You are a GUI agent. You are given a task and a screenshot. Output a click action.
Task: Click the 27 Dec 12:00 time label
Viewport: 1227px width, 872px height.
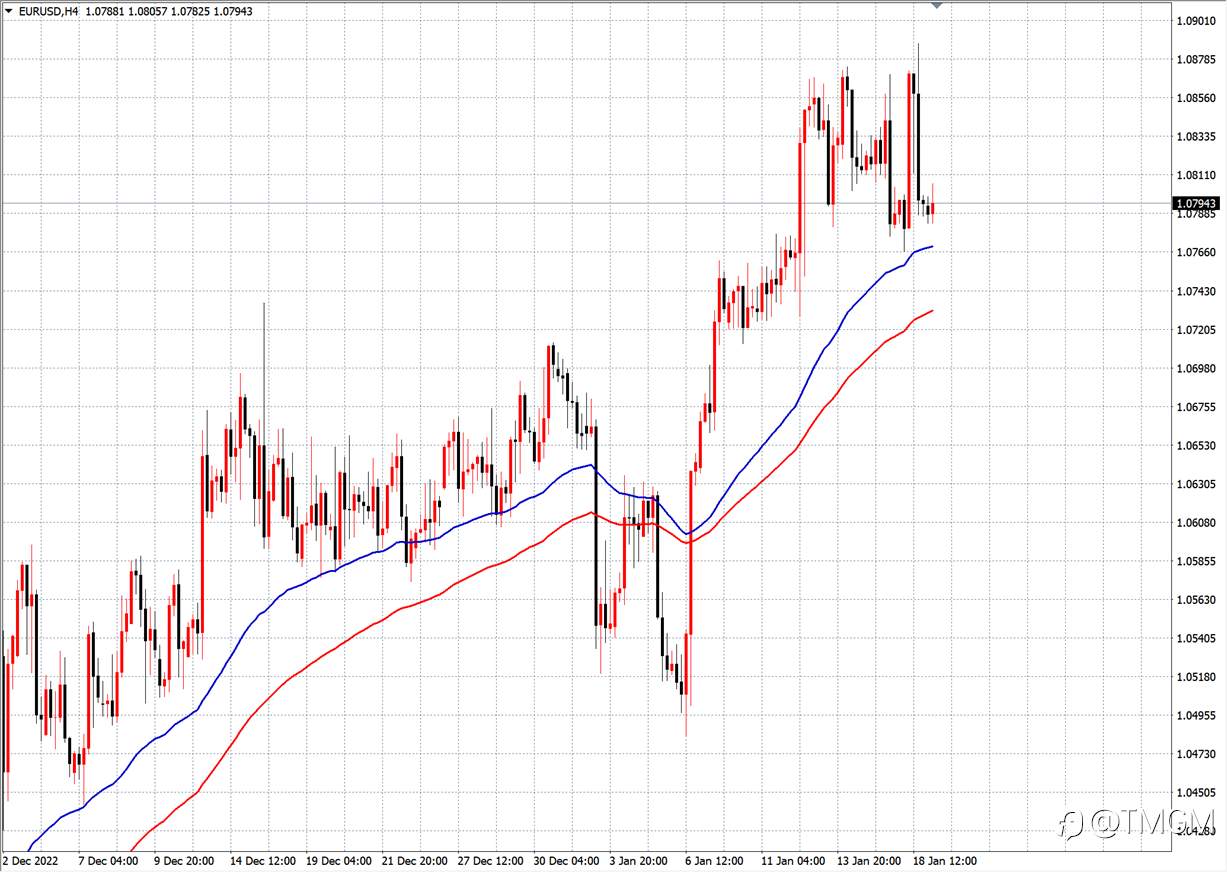click(x=491, y=860)
